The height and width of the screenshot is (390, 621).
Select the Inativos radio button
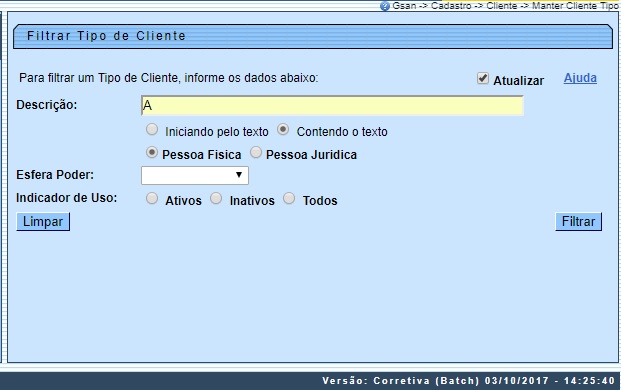coord(216,198)
